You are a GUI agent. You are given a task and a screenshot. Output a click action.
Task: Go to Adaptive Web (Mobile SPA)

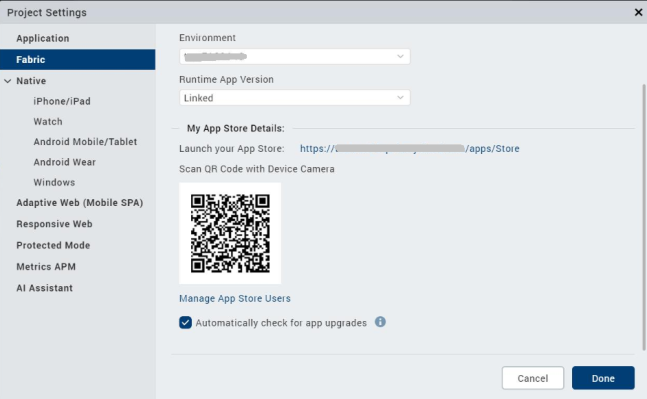point(80,203)
